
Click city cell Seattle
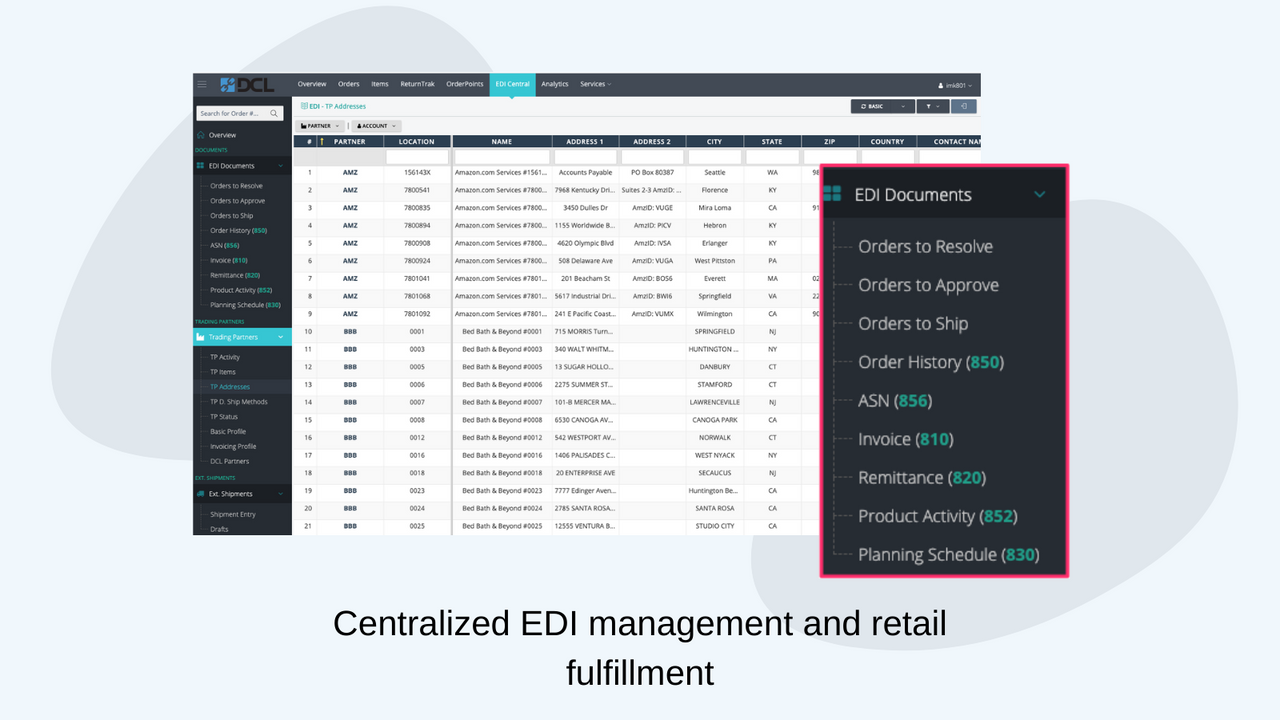tap(714, 172)
